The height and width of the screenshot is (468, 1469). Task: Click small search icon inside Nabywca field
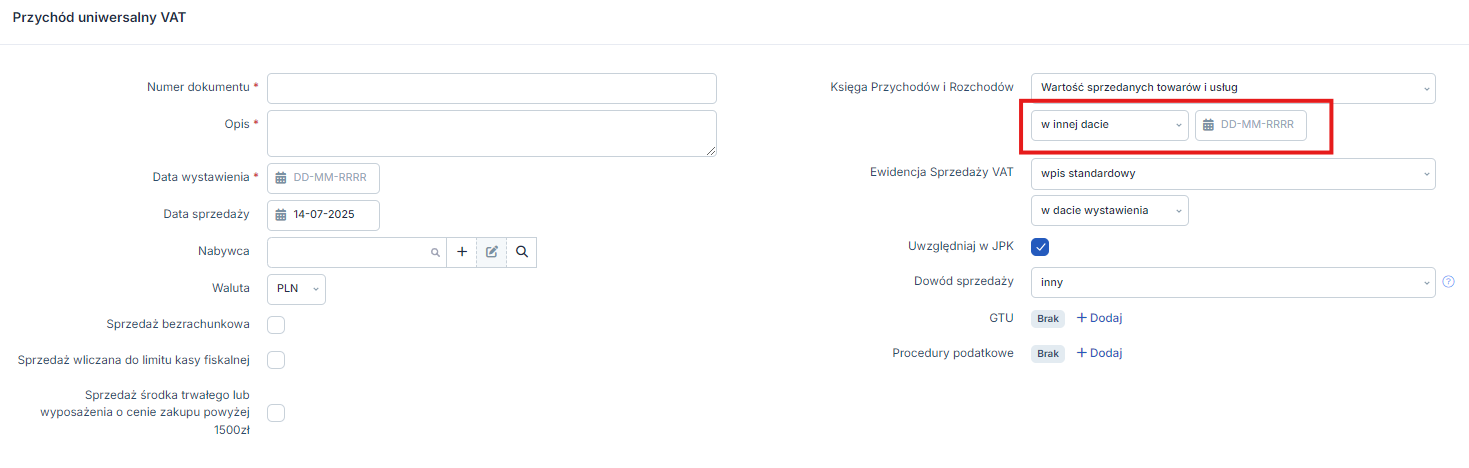(x=435, y=253)
